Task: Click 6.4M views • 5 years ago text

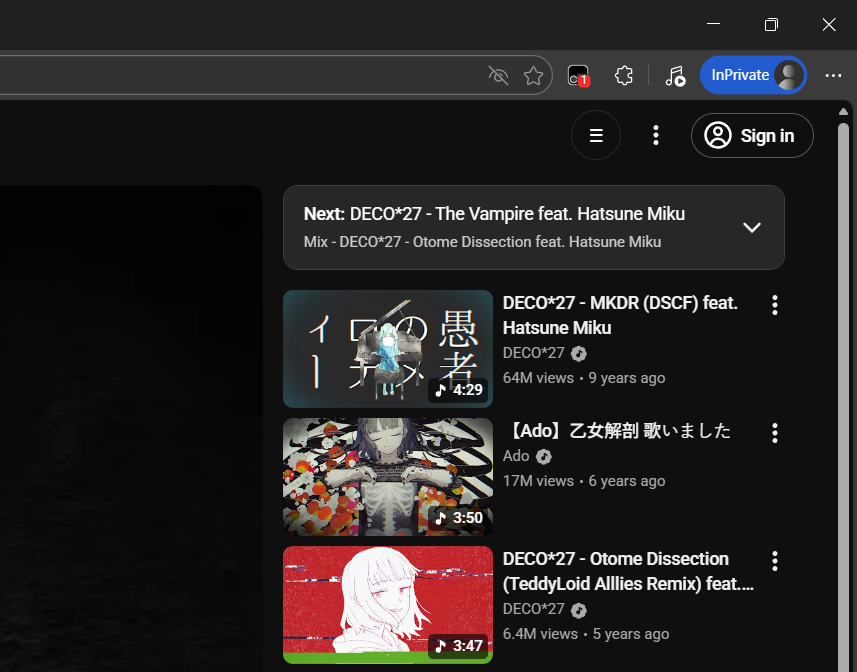Action: [586, 634]
